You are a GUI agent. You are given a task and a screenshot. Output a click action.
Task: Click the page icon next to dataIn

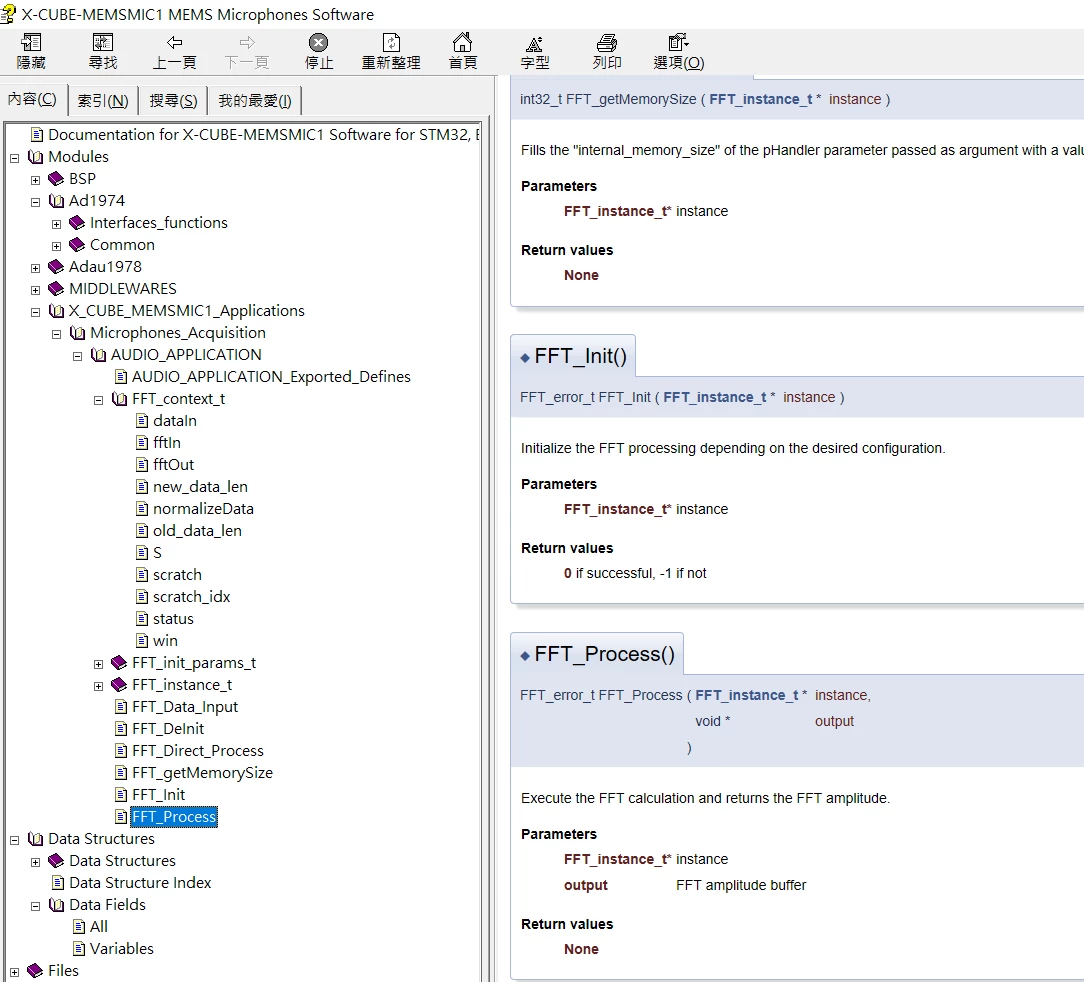tap(142, 420)
